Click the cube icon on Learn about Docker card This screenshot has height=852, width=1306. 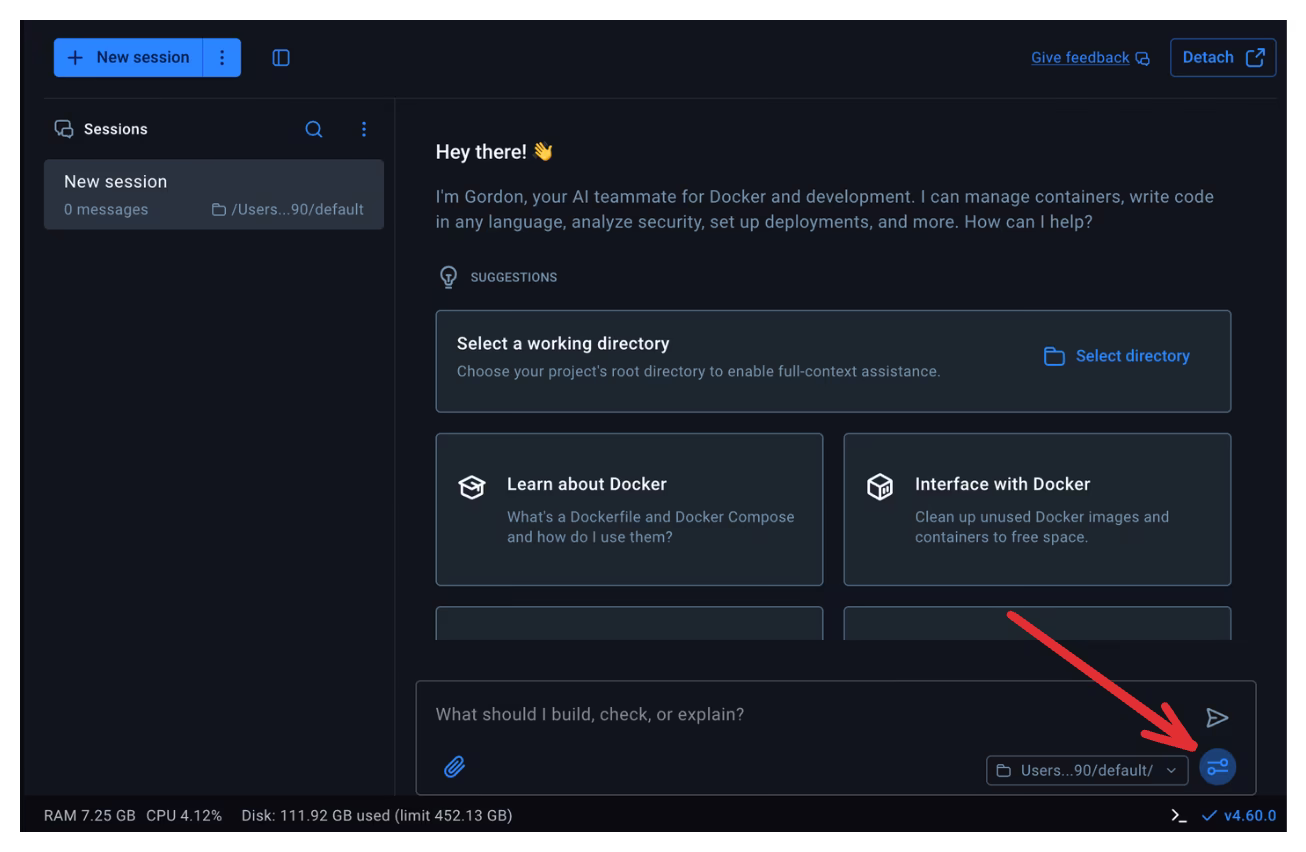tap(471, 485)
